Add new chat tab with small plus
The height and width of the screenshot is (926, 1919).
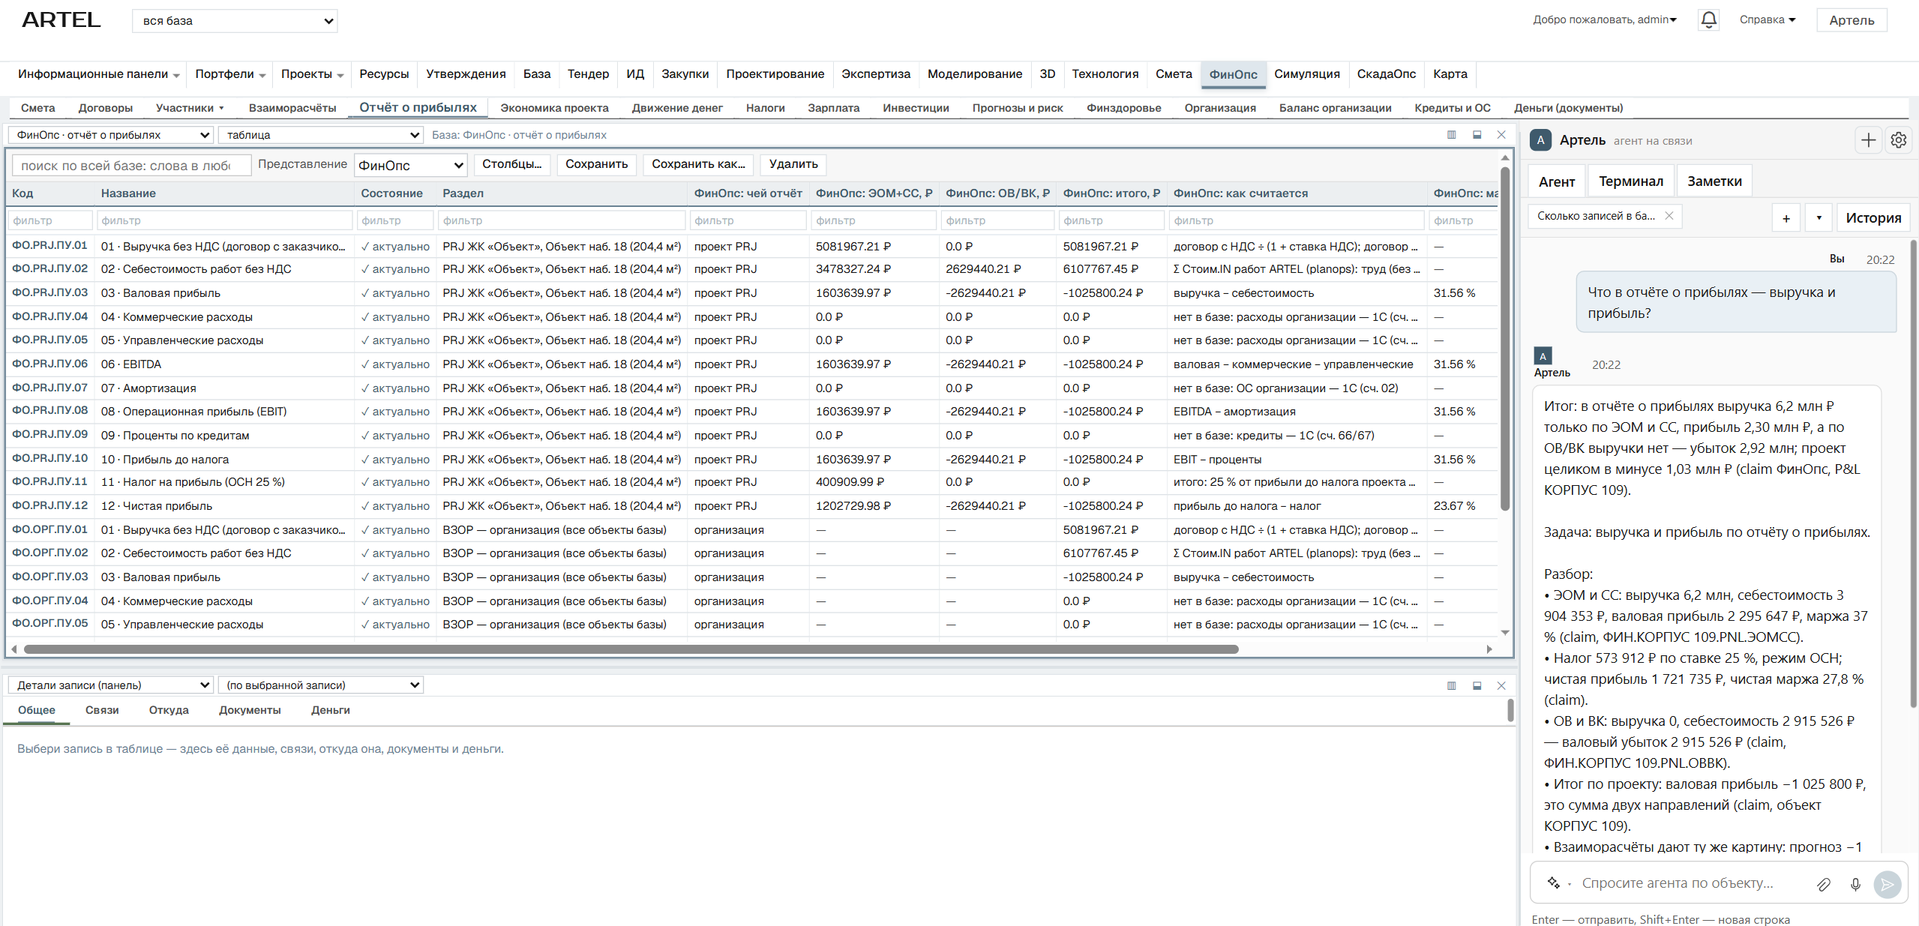(x=1786, y=217)
